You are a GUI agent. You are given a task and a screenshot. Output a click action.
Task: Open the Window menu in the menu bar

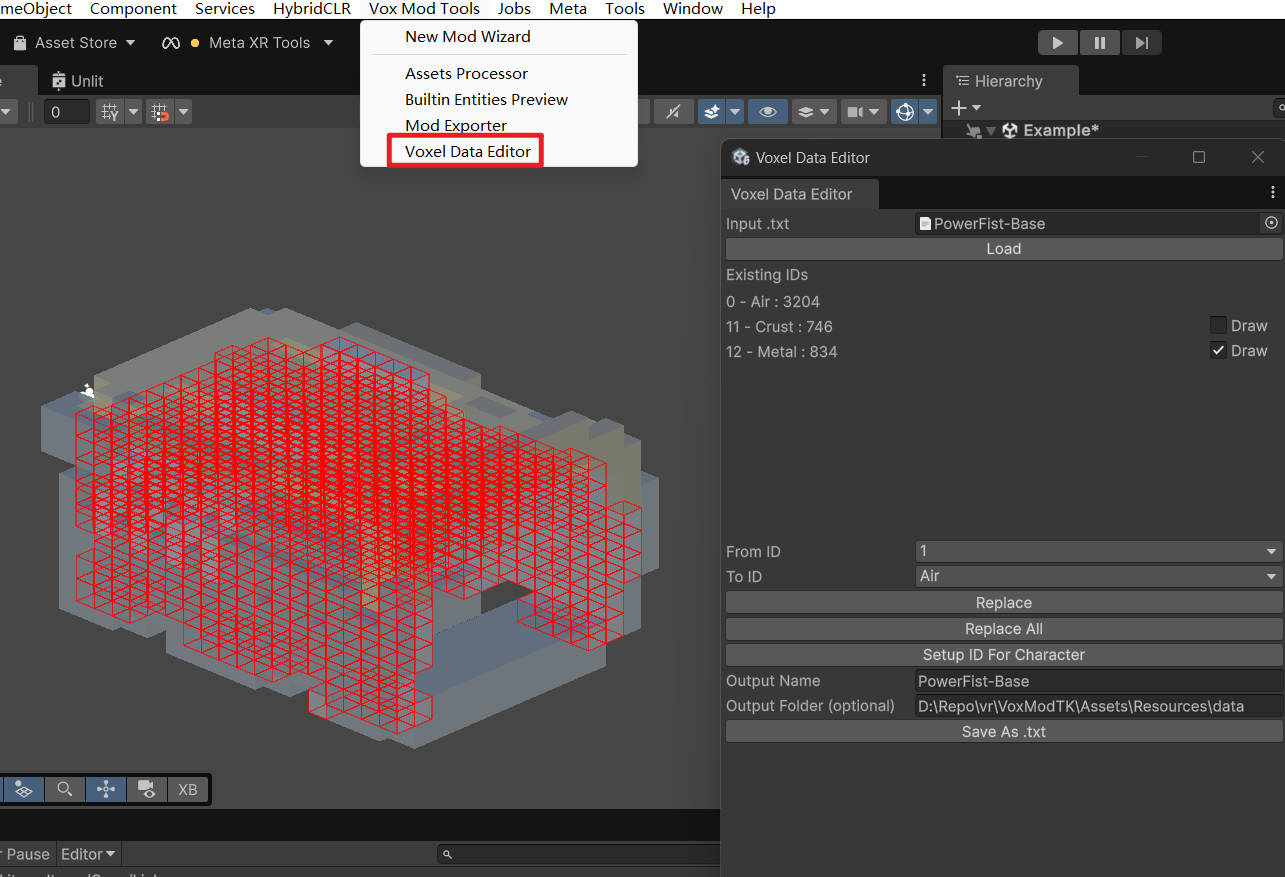[691, 9]
